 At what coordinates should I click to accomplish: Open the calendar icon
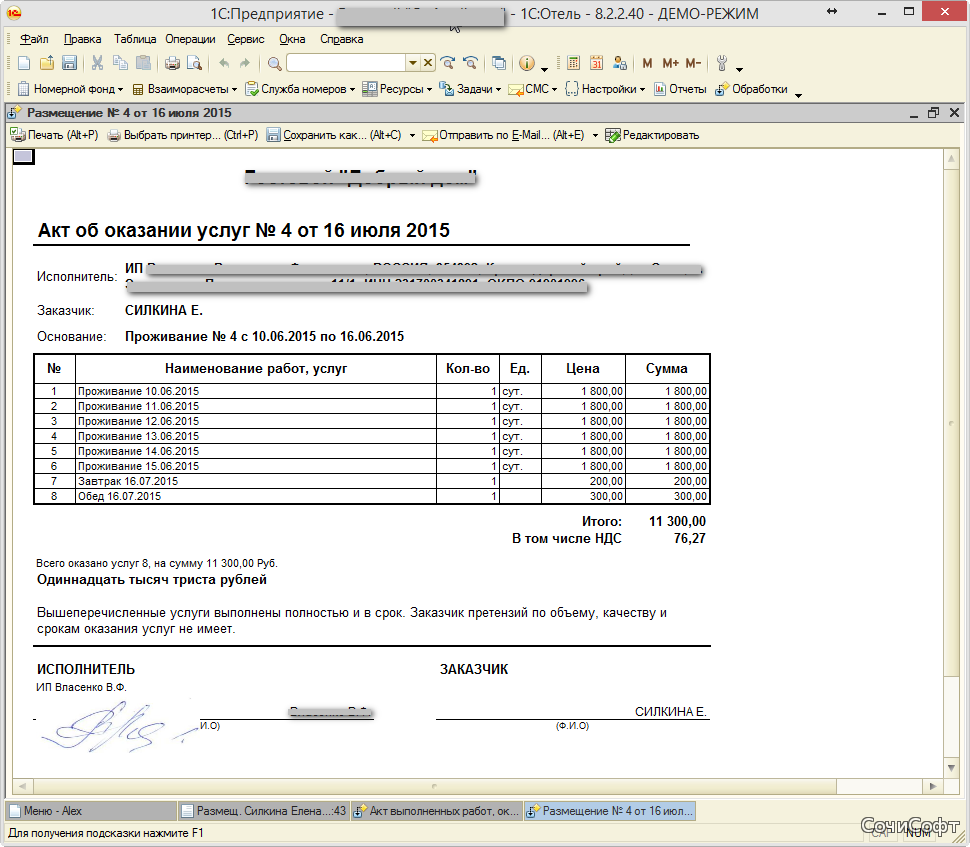pos(596,63)
